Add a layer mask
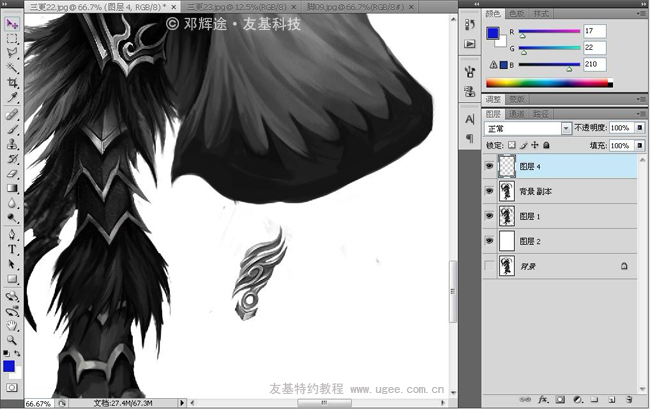 click(560, 399)
